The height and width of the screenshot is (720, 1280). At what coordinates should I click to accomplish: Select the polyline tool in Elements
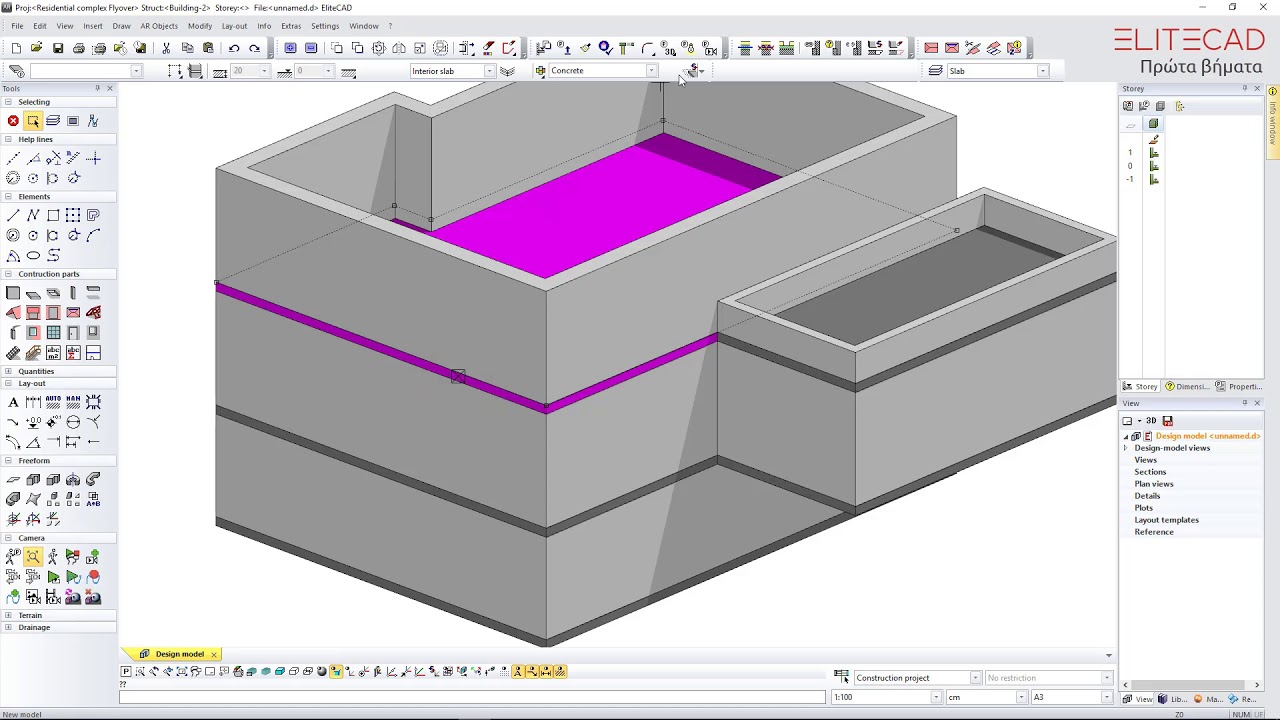pos(33,216)
